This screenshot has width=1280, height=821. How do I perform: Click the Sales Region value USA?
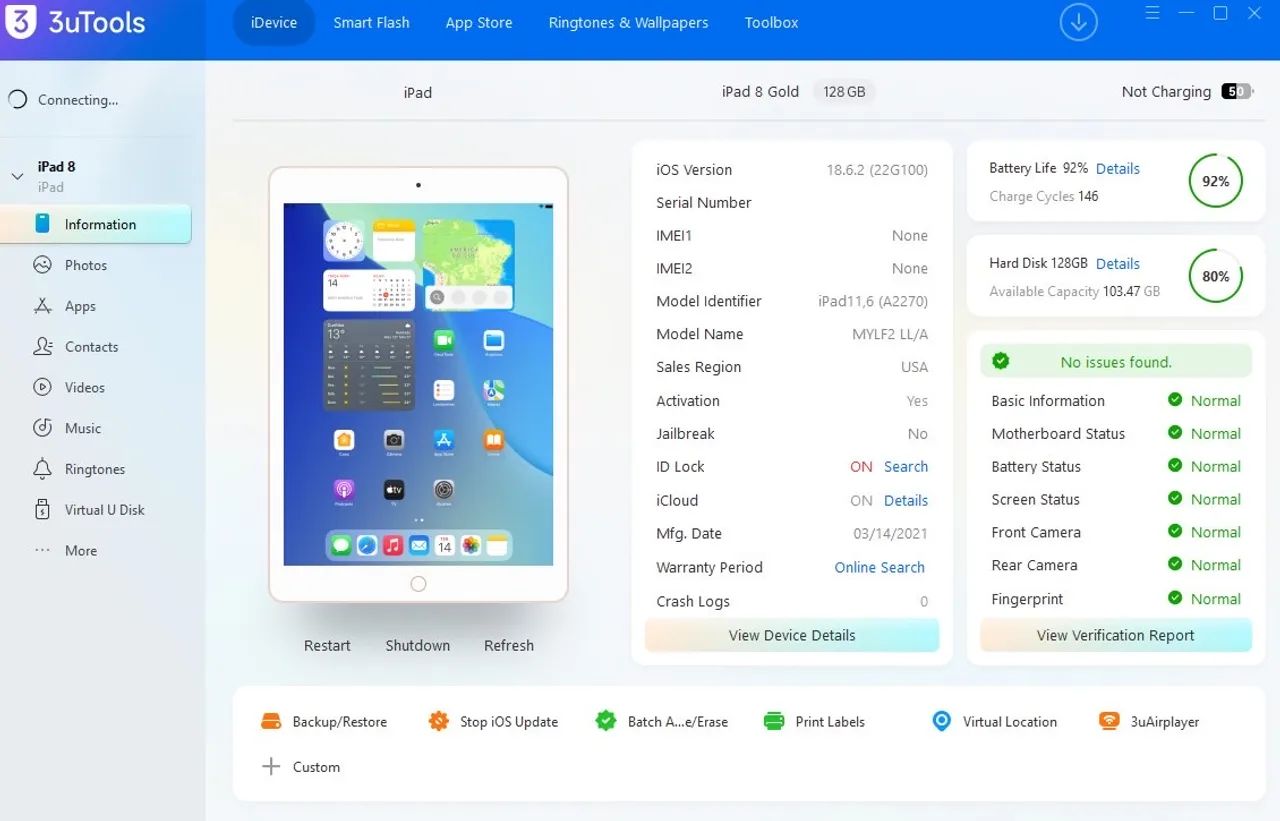(x=915, y=367)
